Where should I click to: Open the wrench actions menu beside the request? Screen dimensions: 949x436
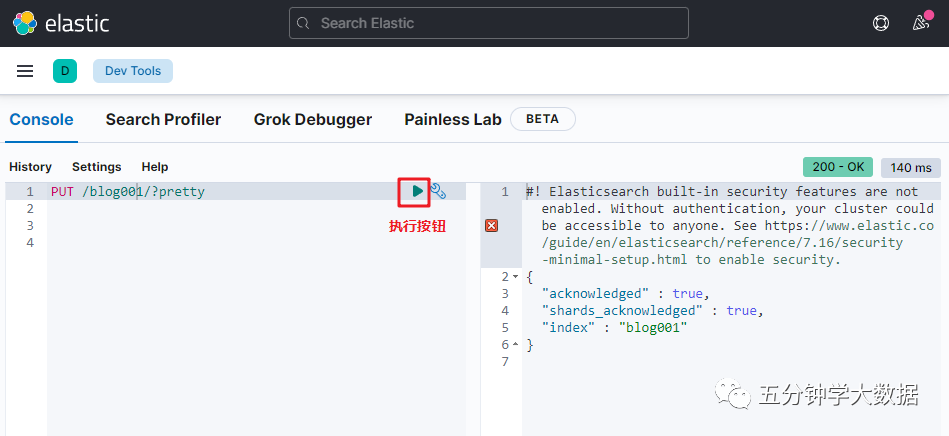(x=438, y=191)
